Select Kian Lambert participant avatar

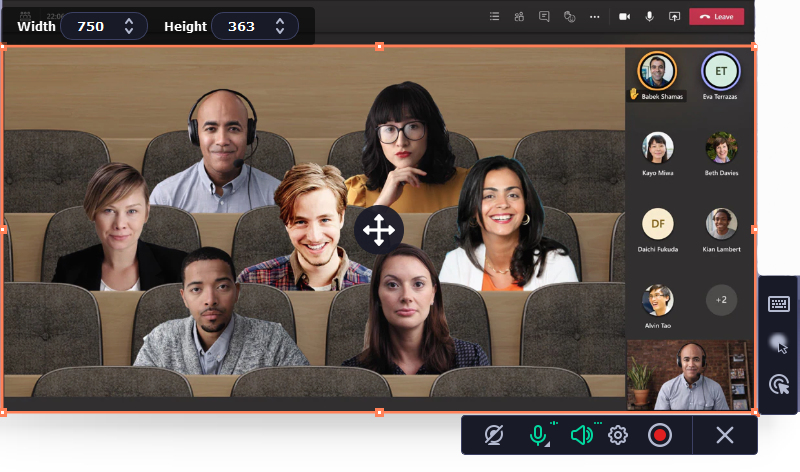point(721,223)
